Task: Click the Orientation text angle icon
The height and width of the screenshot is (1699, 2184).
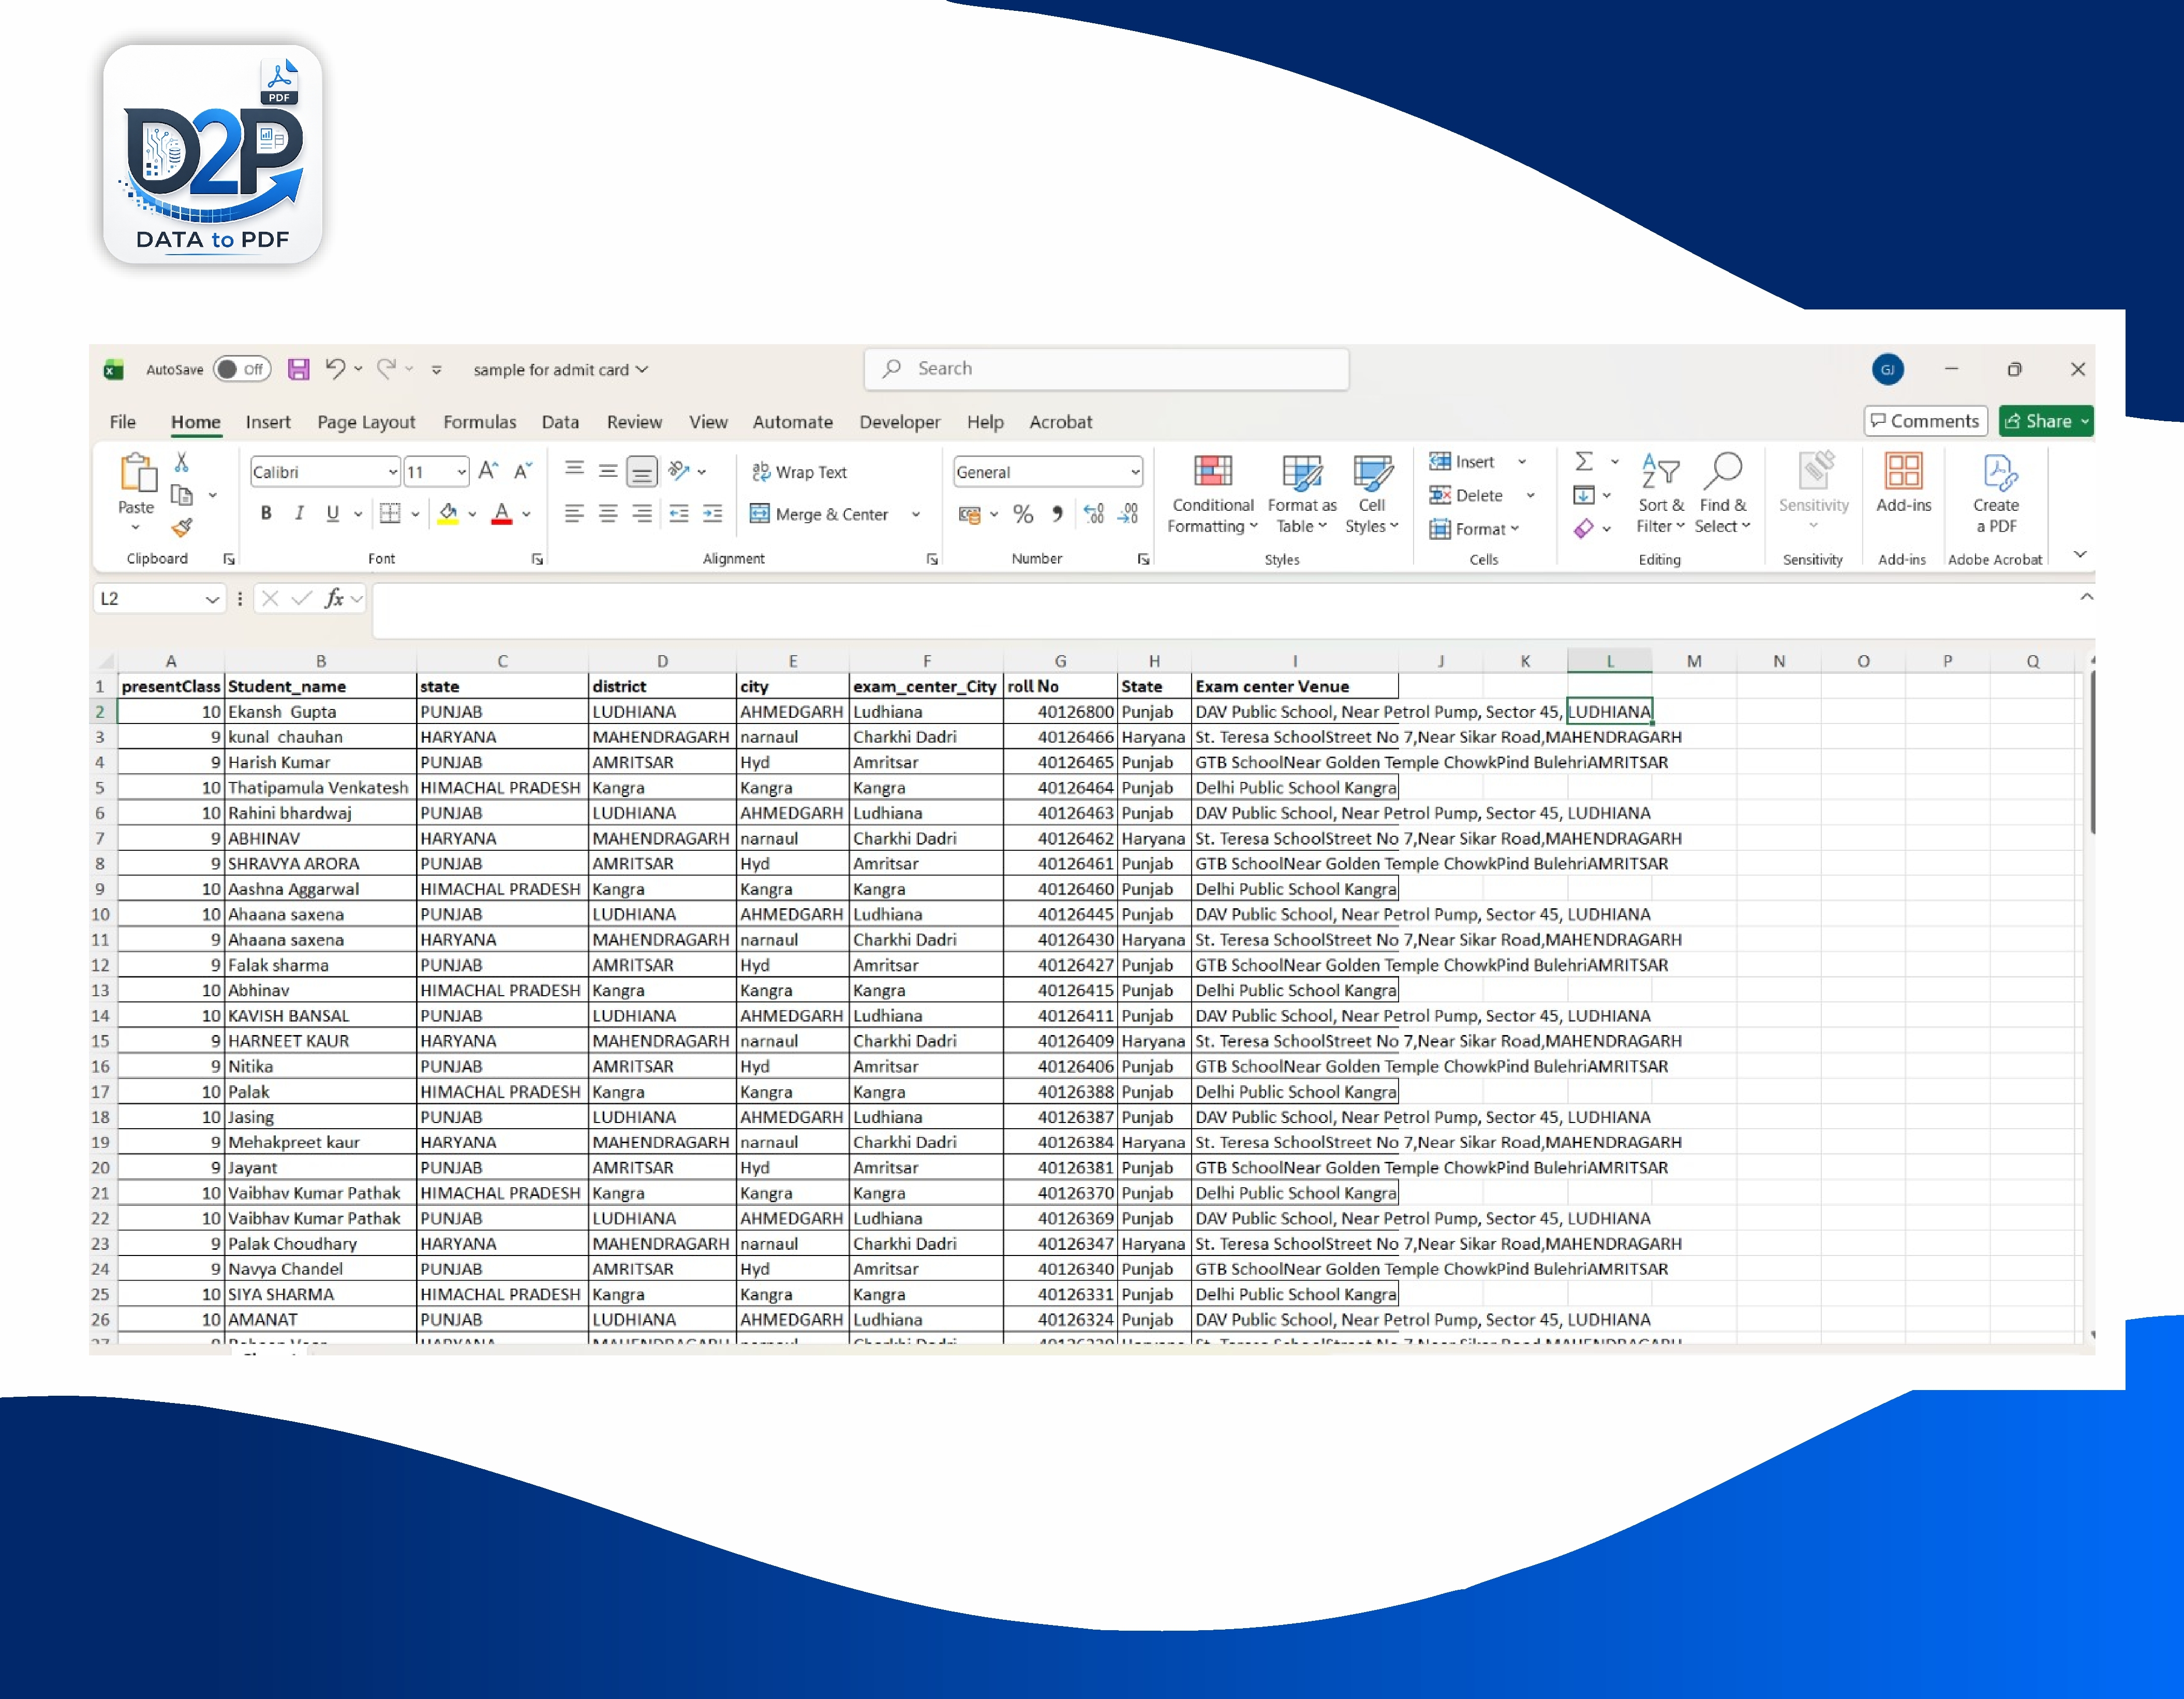Action: pos(679,470)
